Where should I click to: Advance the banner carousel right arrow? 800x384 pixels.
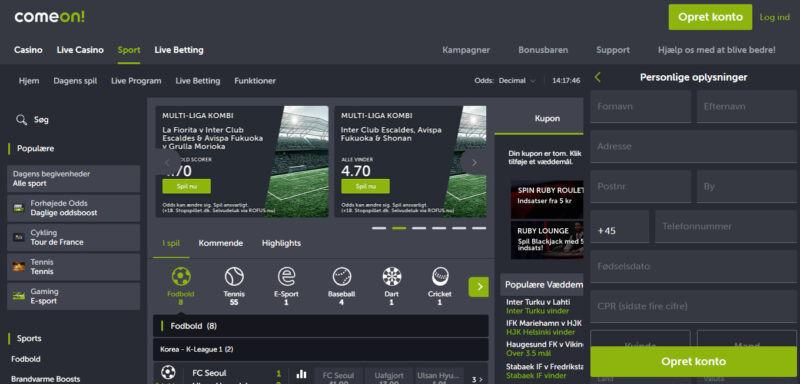click(474, 163)
